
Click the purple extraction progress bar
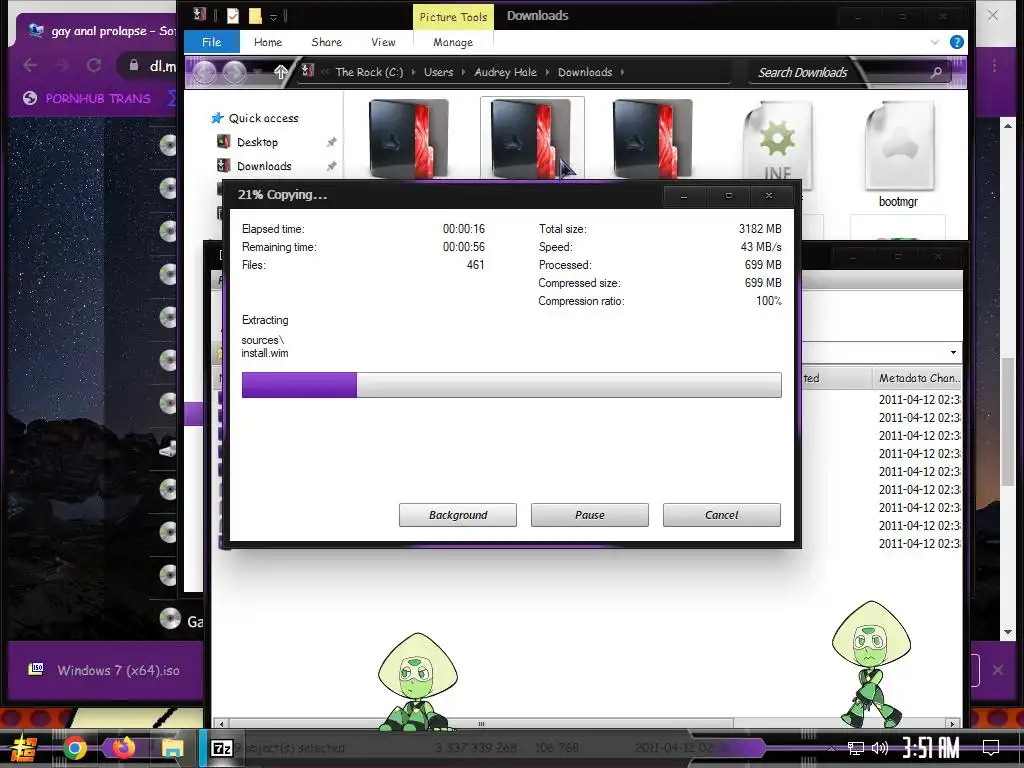(x=511, y=385)
